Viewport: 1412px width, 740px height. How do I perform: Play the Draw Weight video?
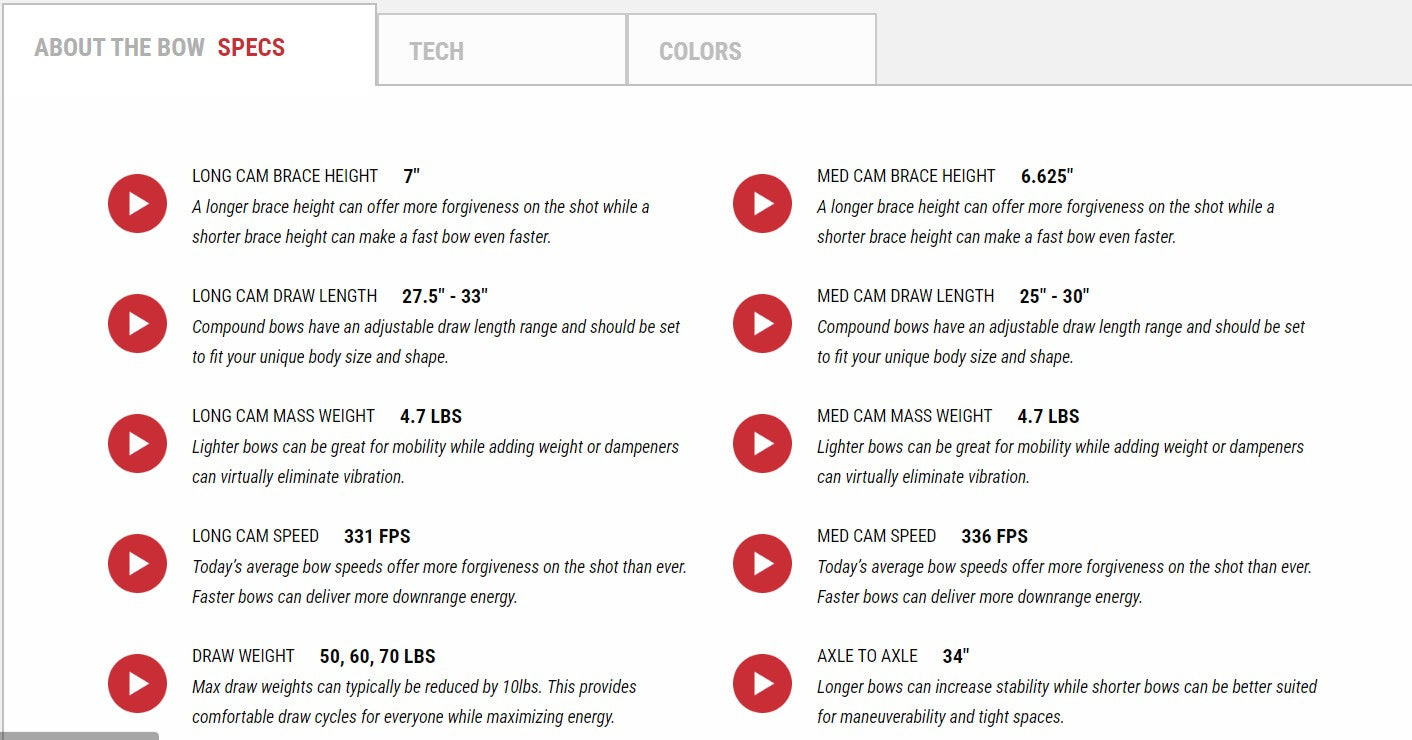point(137,684)
